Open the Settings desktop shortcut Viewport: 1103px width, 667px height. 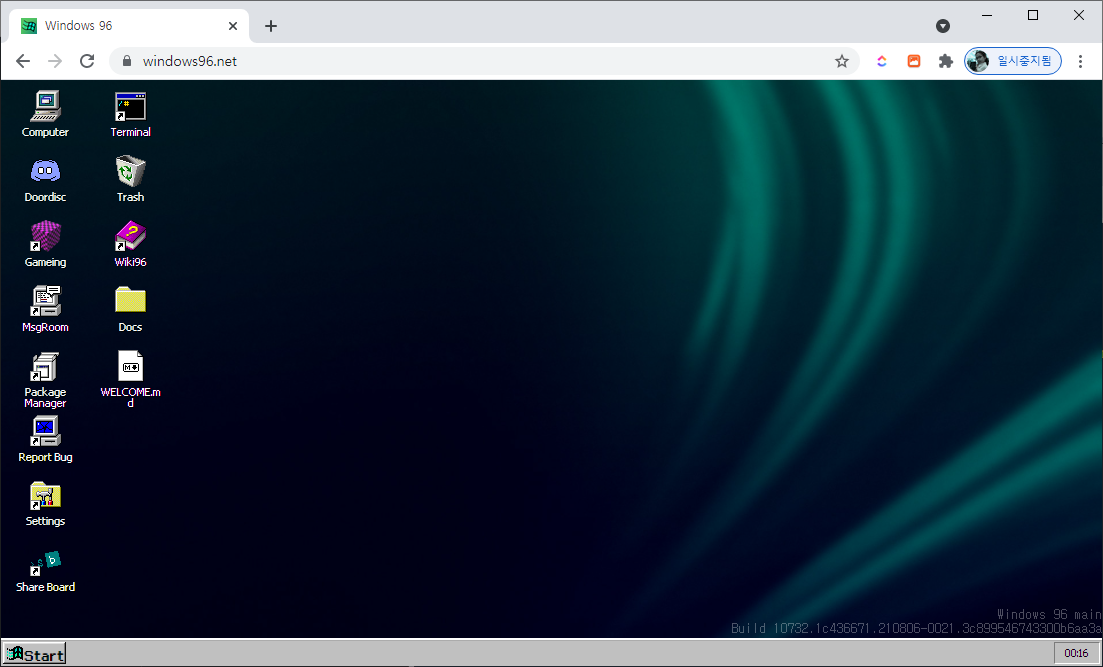pos(45,504)
